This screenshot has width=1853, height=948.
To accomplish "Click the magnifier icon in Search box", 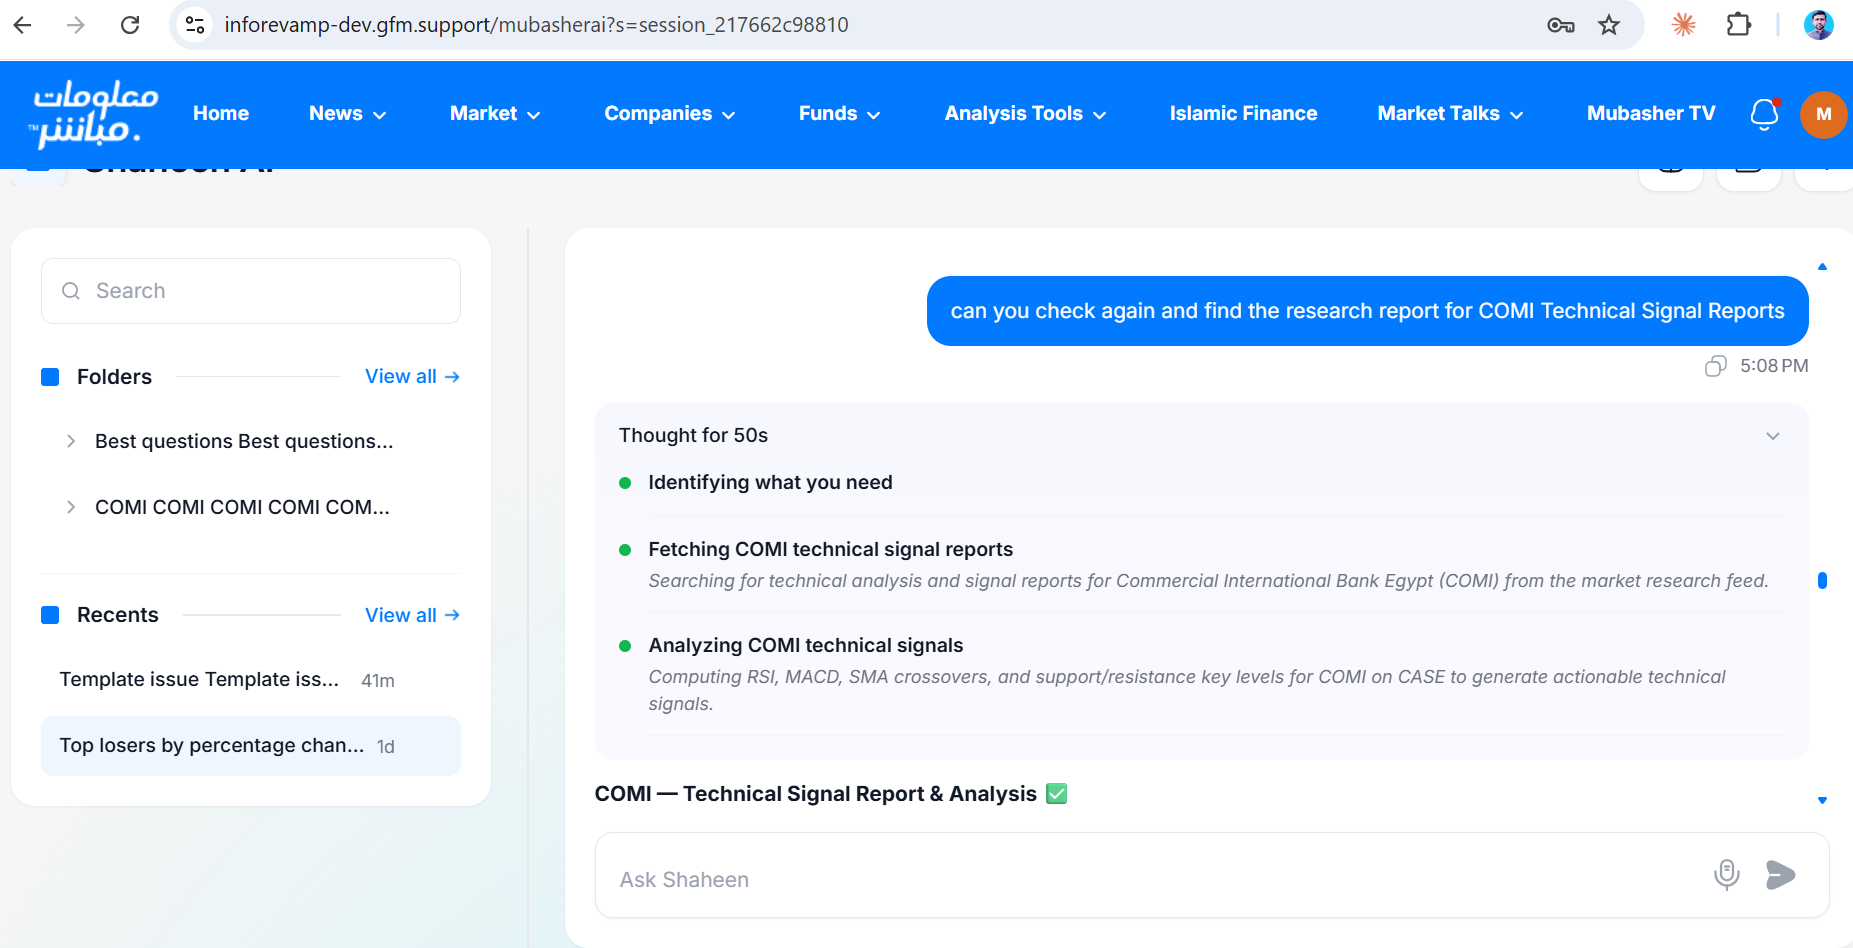I will pos(71,291).
